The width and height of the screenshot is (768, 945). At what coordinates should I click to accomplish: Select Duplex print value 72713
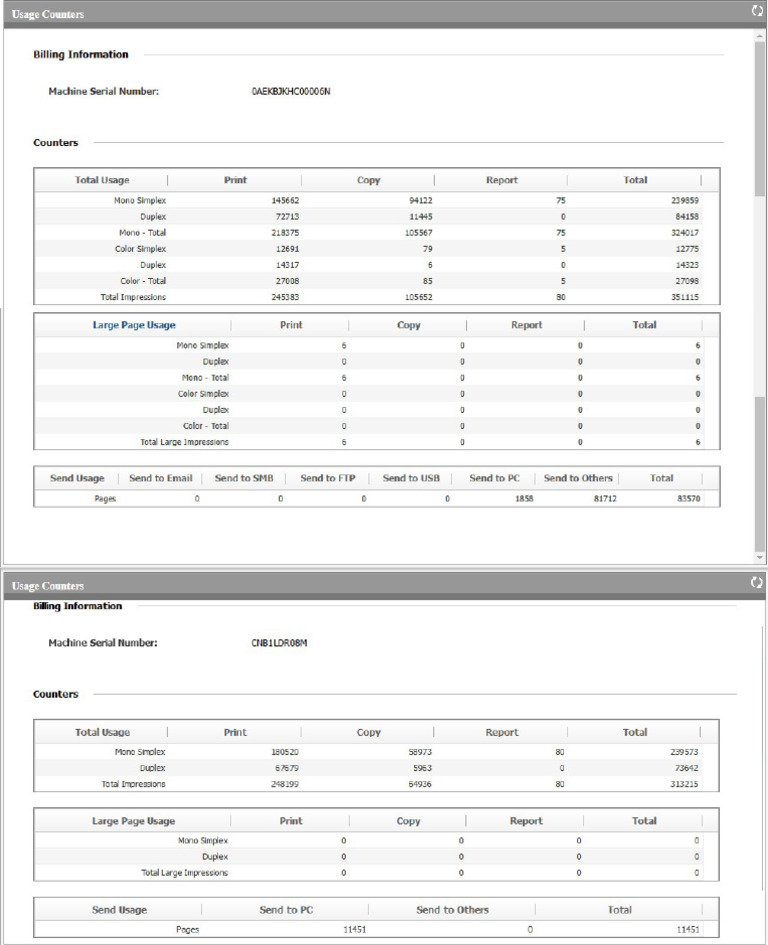coord(288,216)
